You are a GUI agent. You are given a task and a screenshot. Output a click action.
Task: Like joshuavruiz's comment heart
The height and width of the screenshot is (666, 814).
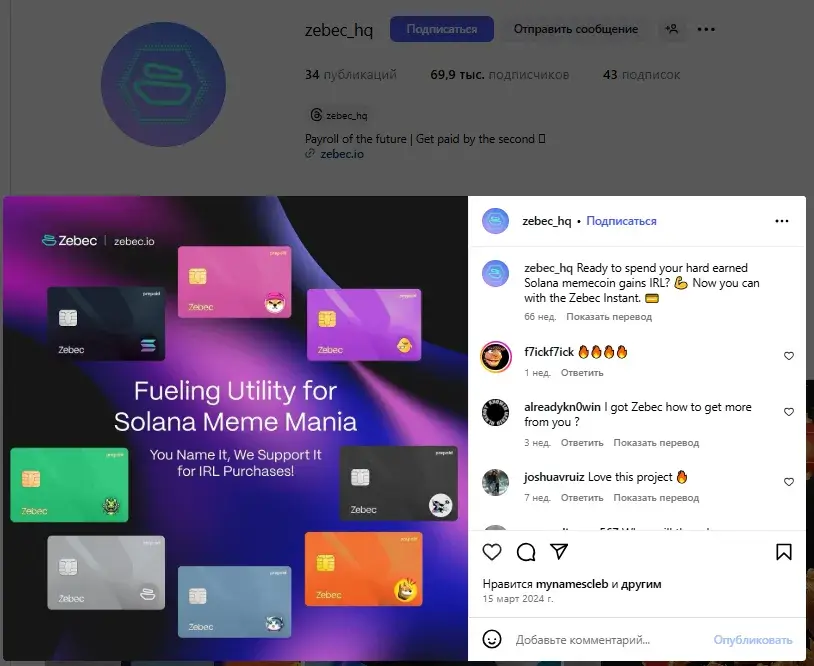point(789,482)
